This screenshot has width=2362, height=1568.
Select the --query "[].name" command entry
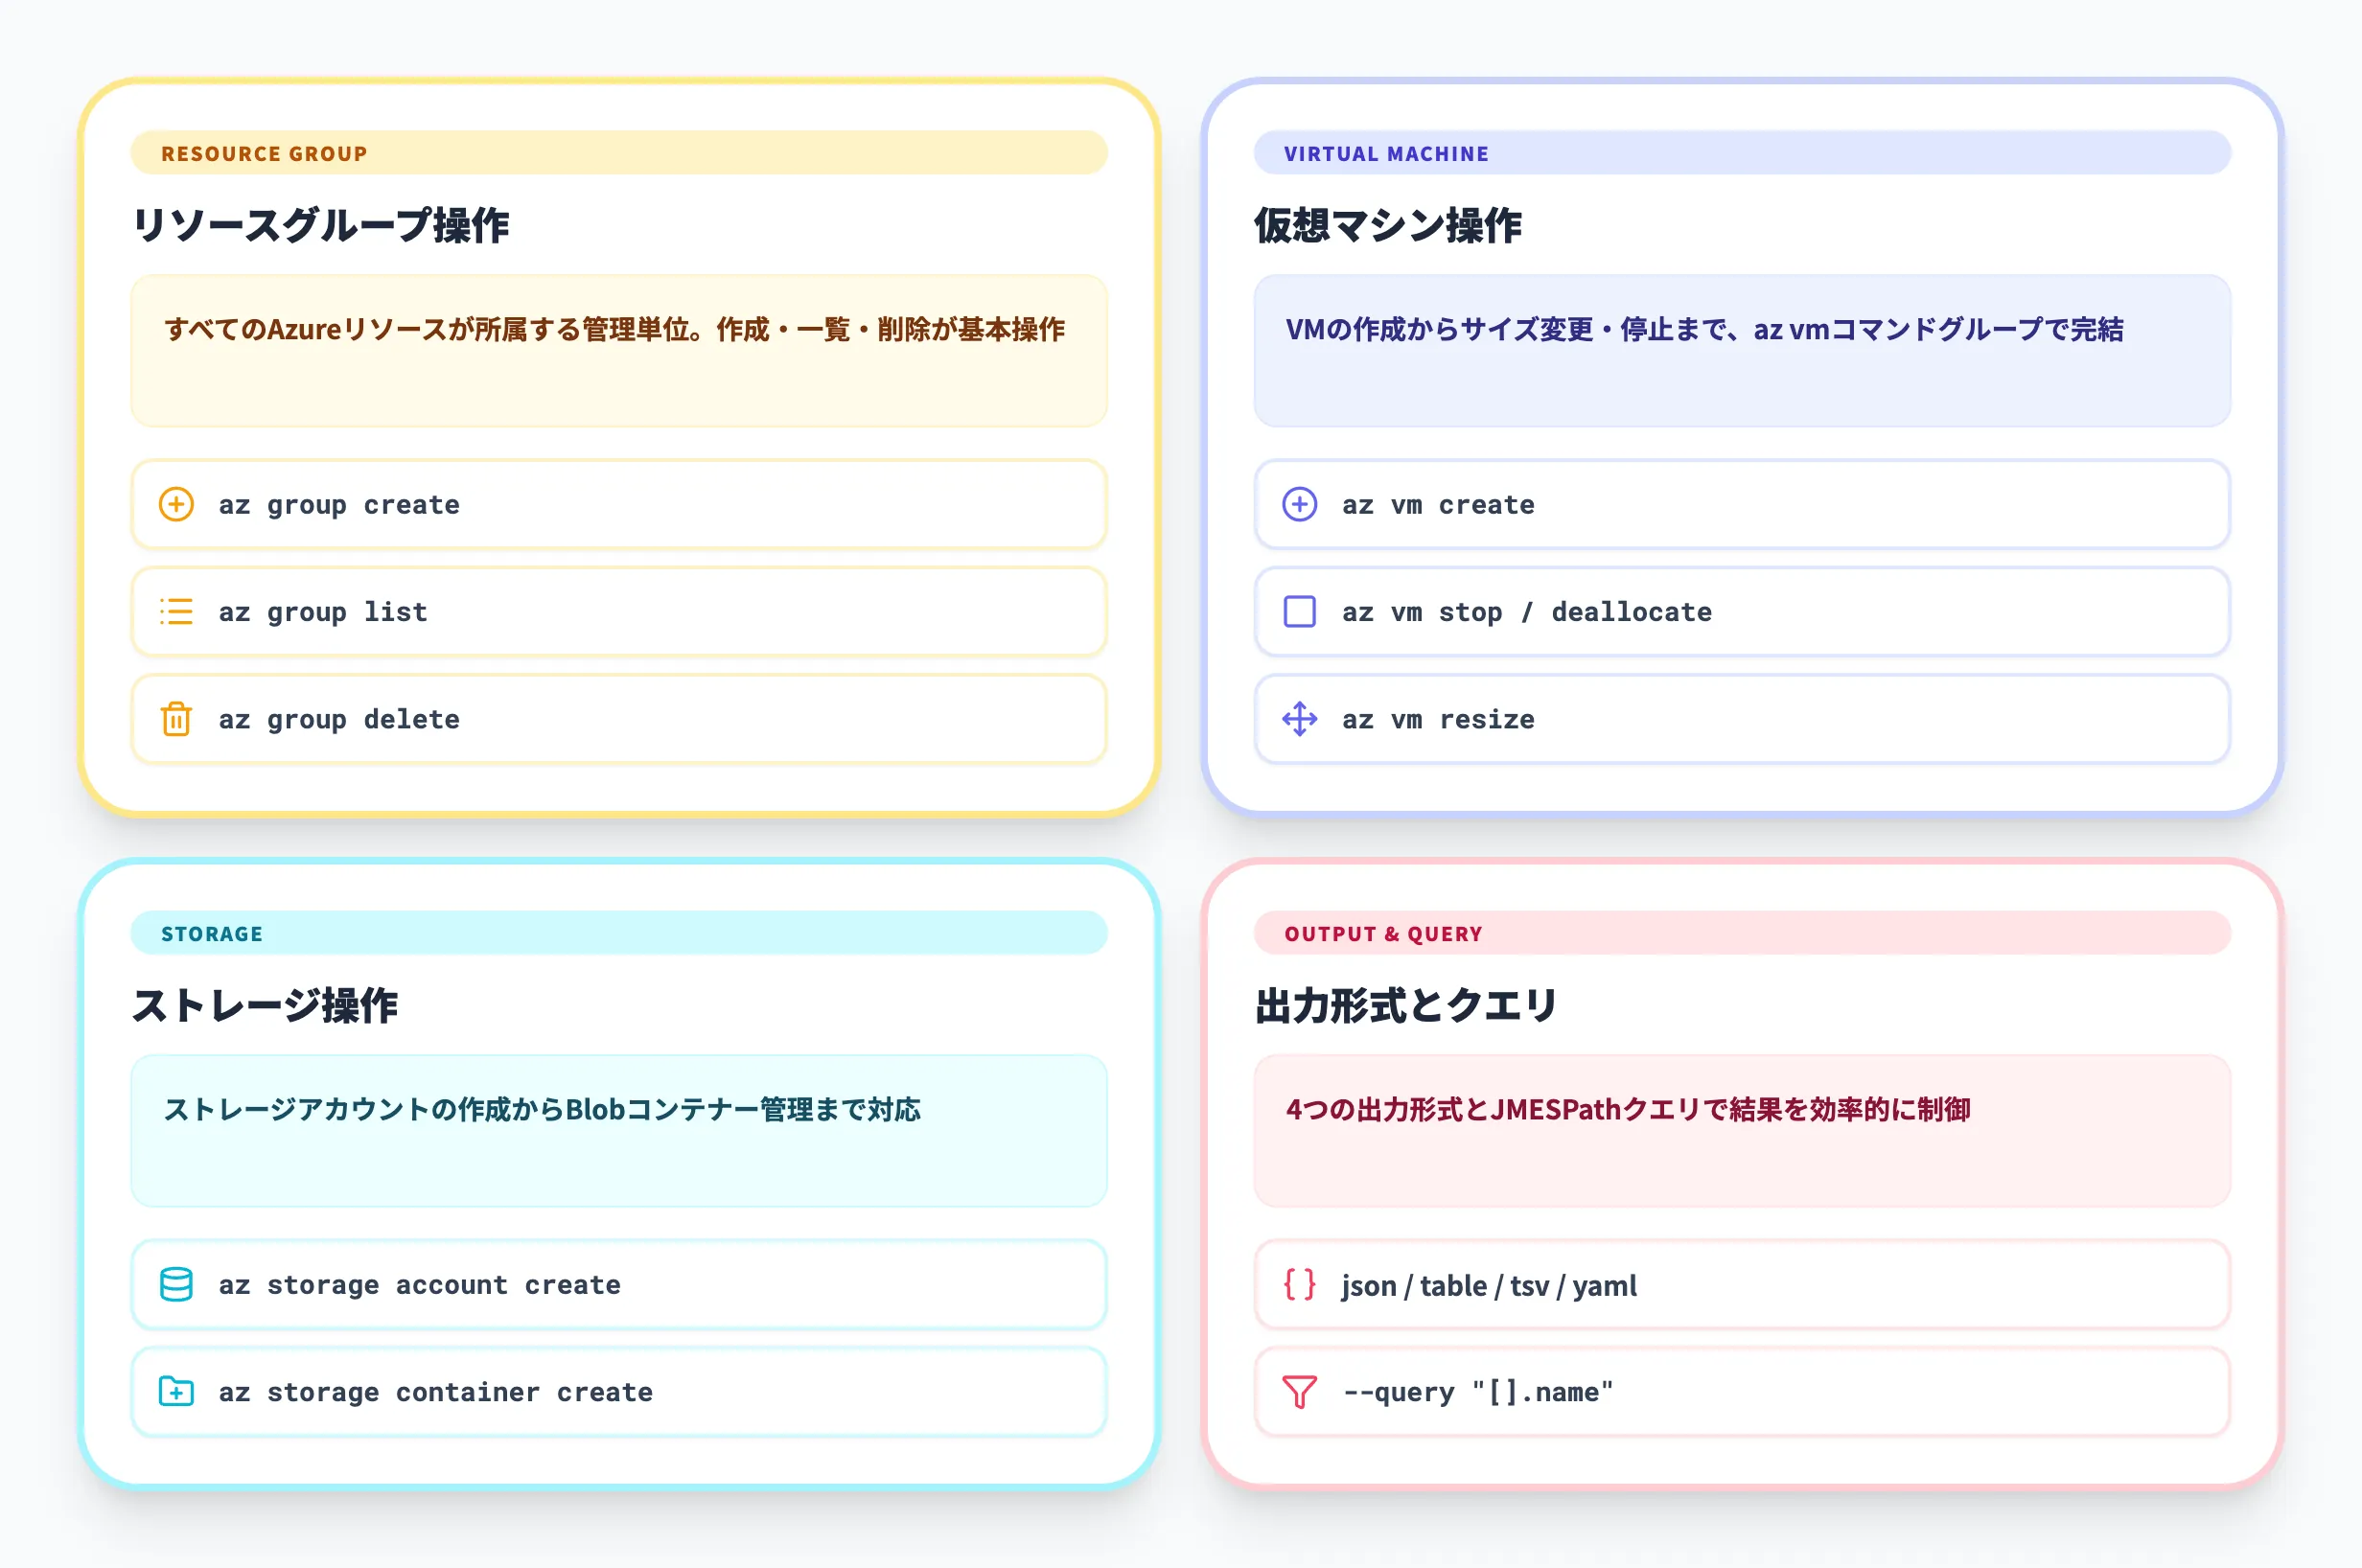click(x=1742, y=1392)
